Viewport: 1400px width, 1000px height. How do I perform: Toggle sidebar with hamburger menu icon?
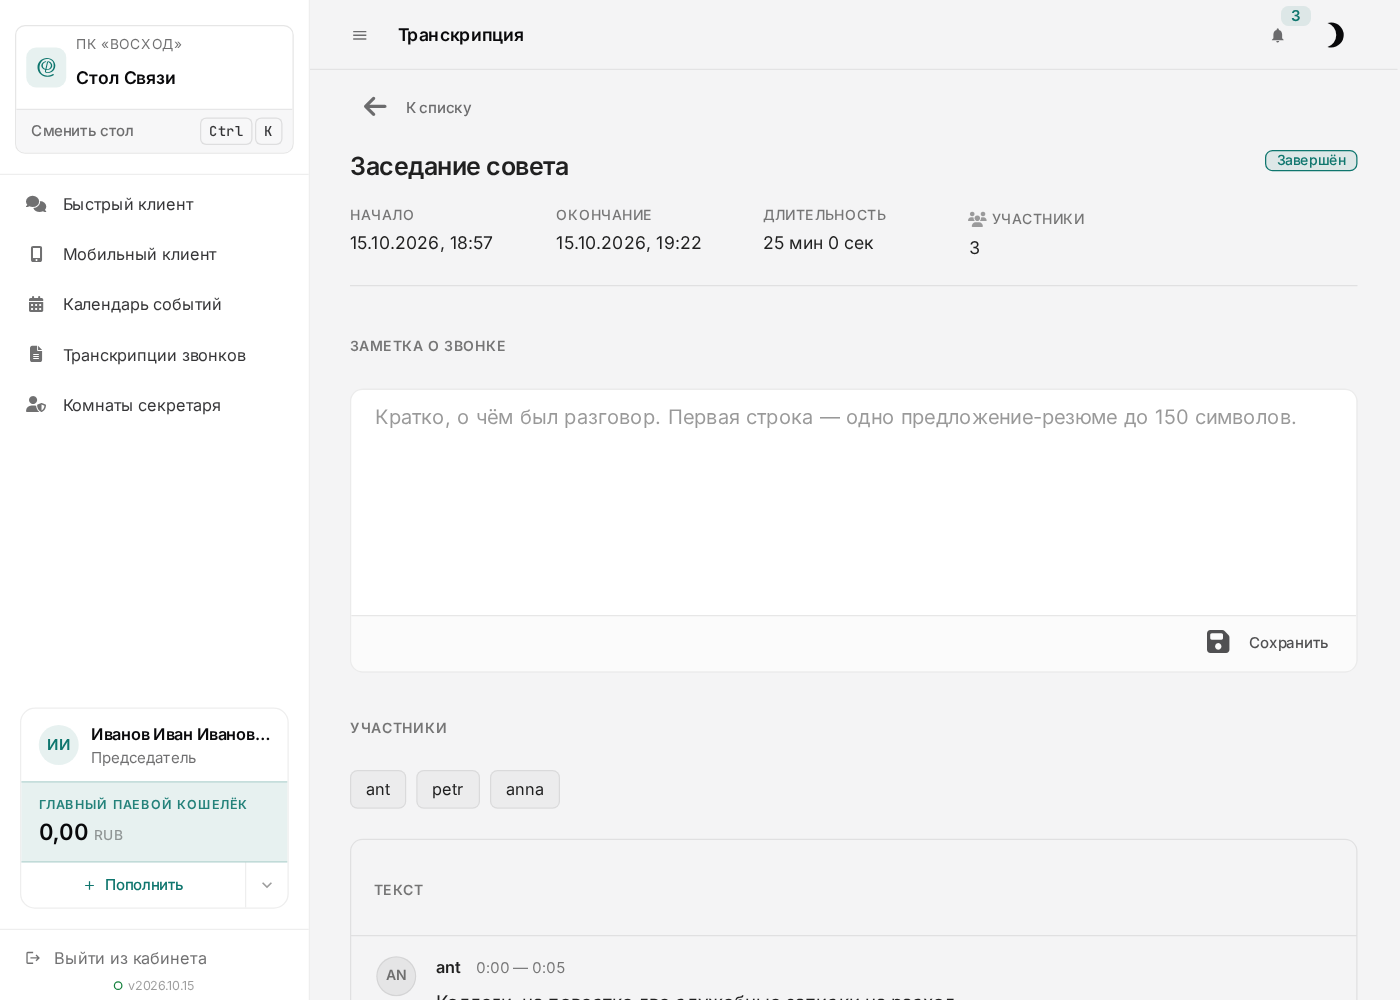point(360,35)
